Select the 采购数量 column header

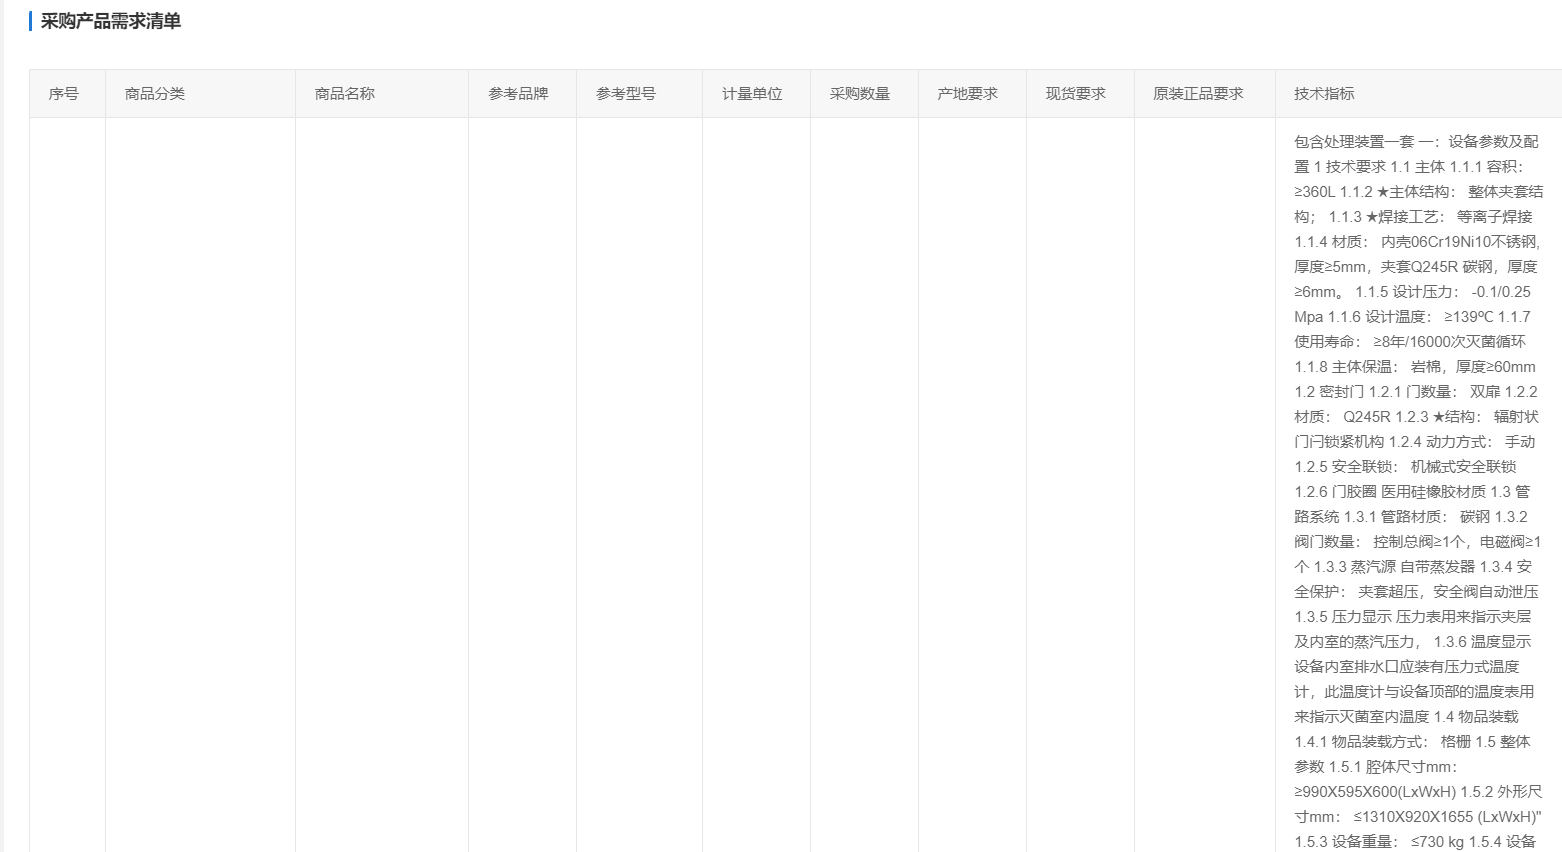pos(860,94)
